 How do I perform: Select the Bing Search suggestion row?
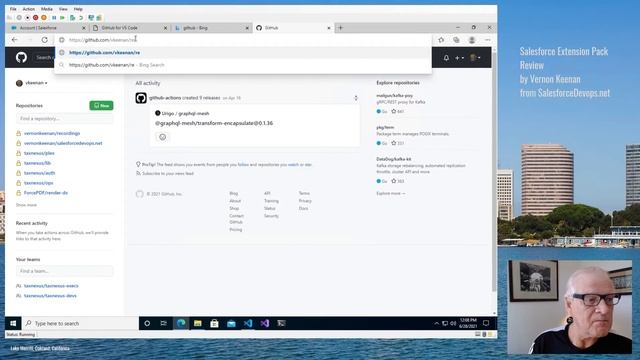[243, 65]
